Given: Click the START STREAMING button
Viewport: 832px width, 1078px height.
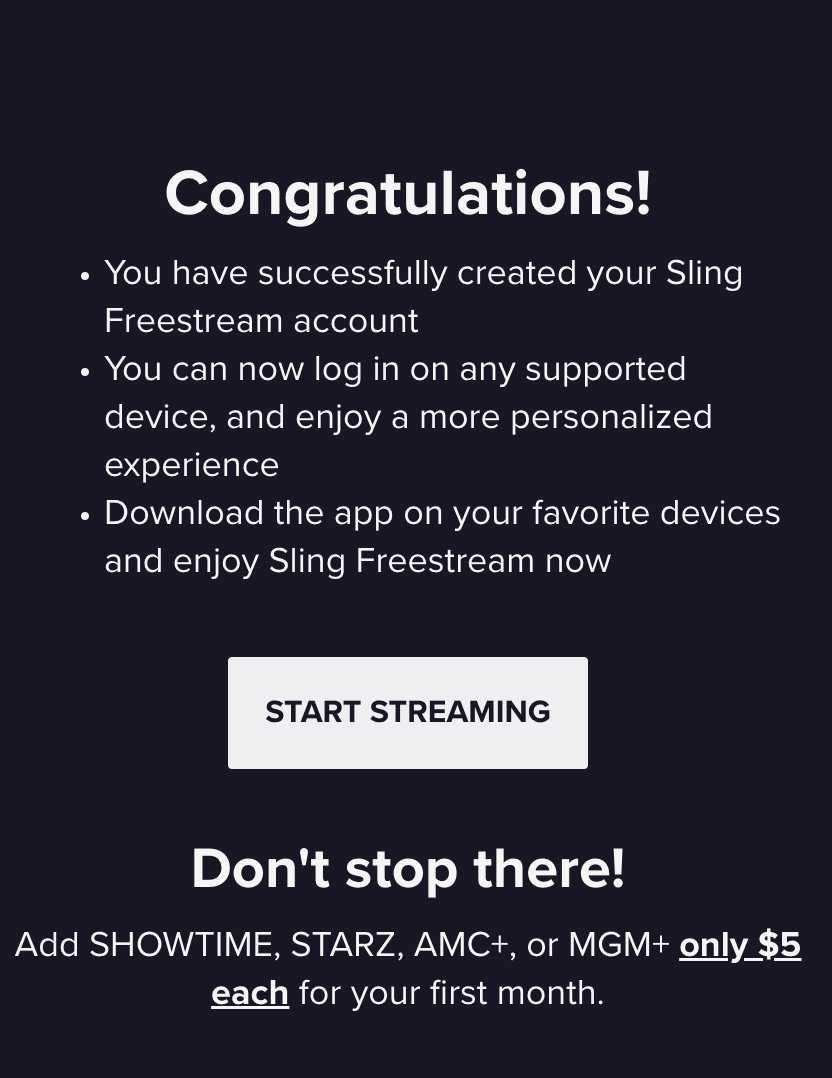Looking at the screenshot, I should click(x=407, y=712).
